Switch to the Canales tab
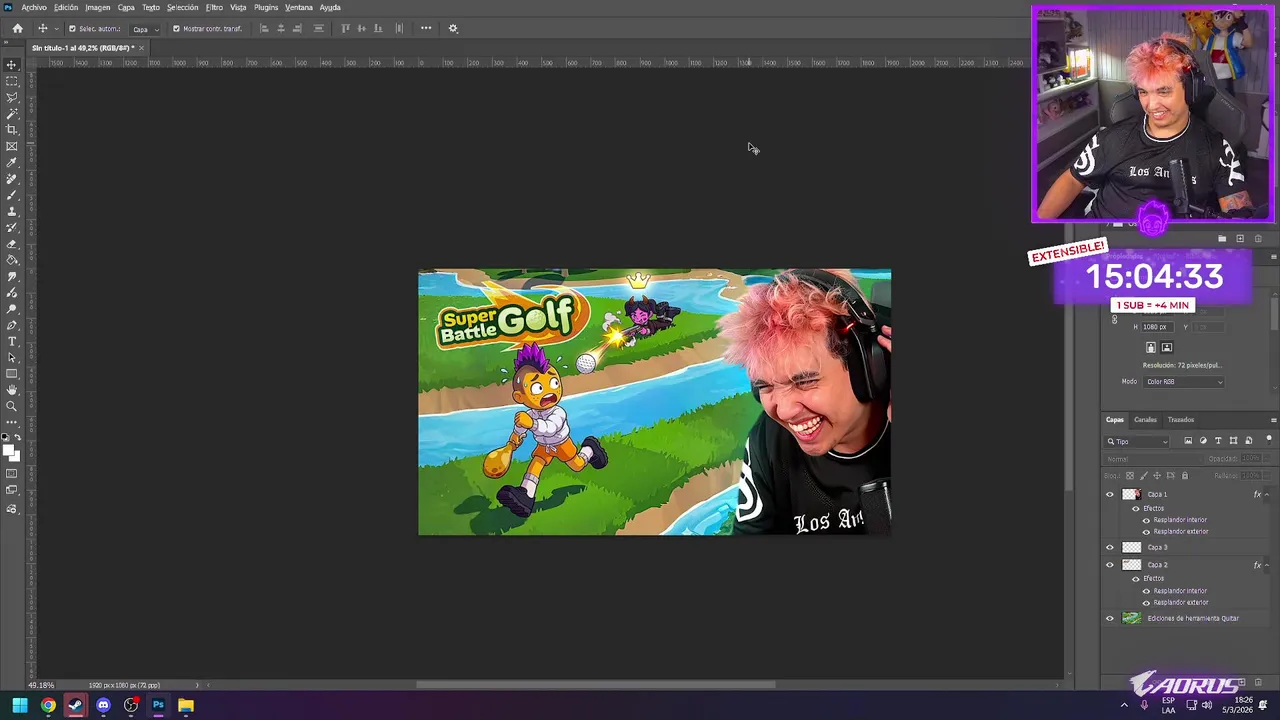 click(1145, 420)
